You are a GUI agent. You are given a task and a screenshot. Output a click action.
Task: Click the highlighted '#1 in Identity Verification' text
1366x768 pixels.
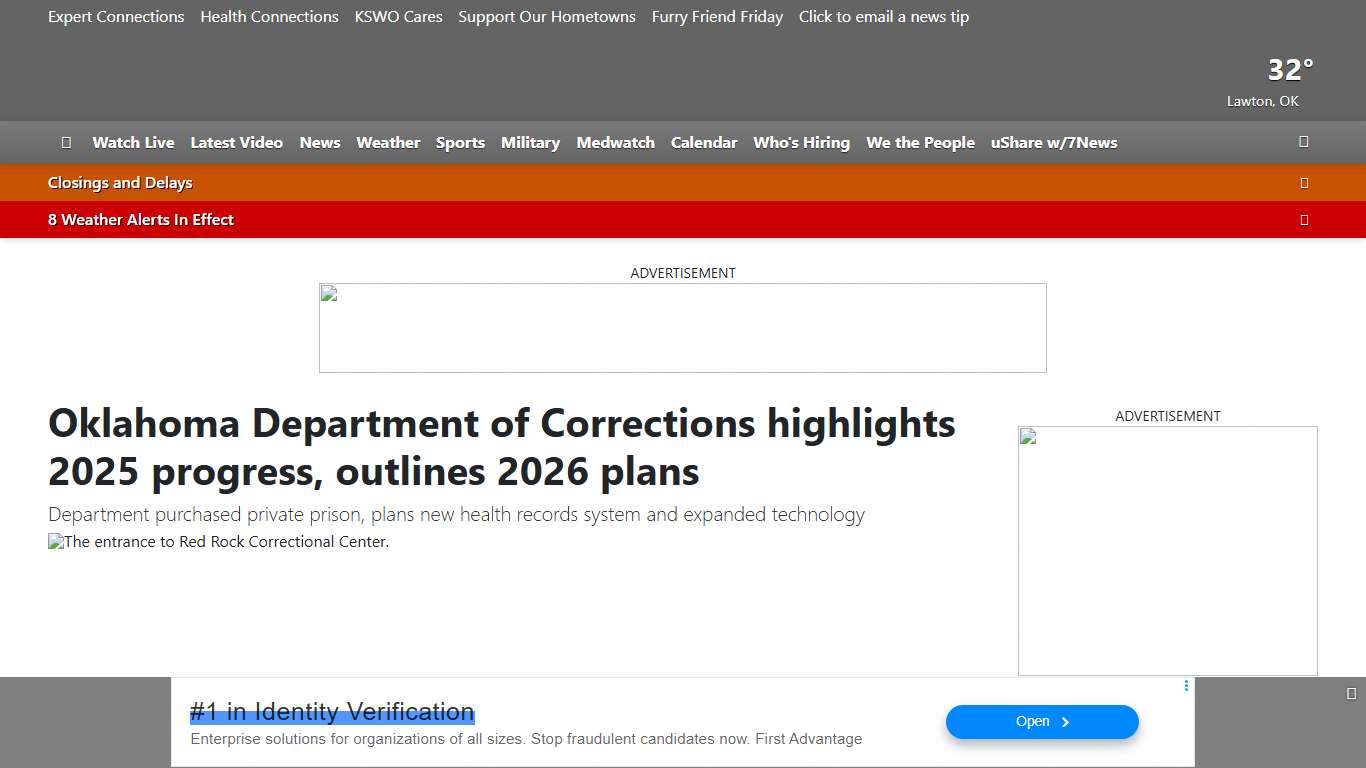tap(332, 711)
